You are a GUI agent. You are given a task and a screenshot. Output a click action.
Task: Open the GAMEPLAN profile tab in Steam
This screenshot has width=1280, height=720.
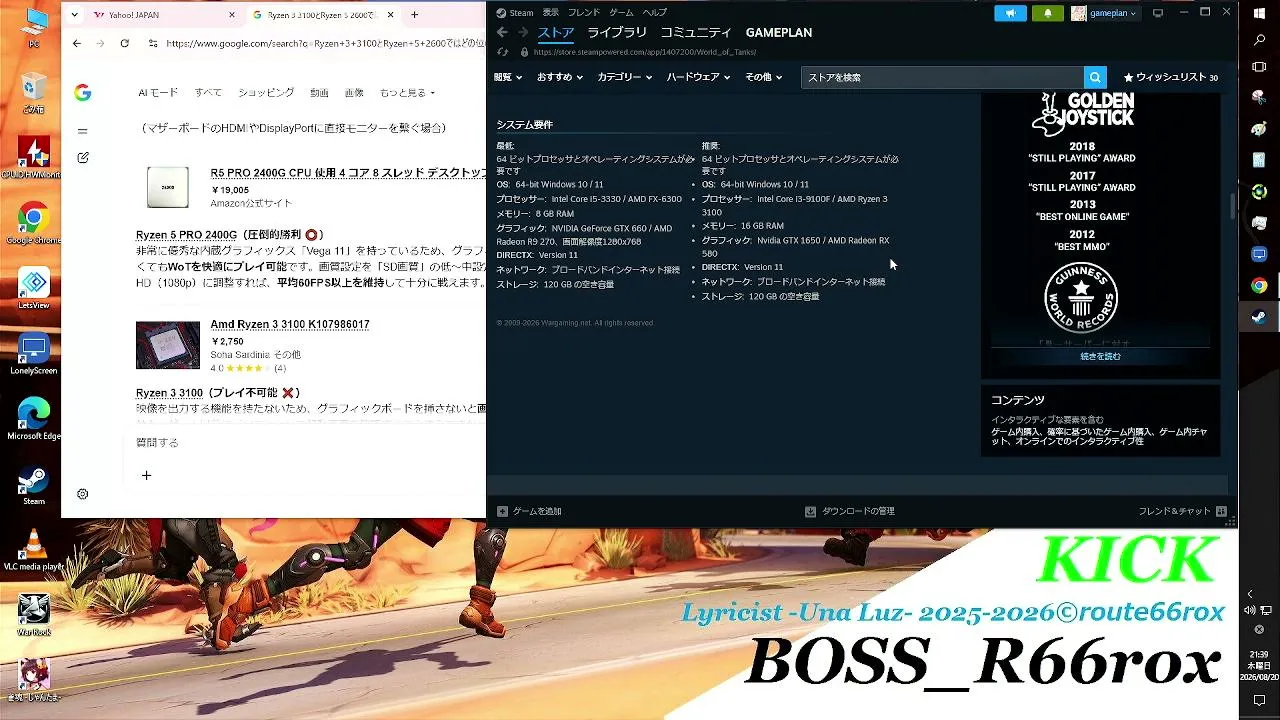click(779, 33)
